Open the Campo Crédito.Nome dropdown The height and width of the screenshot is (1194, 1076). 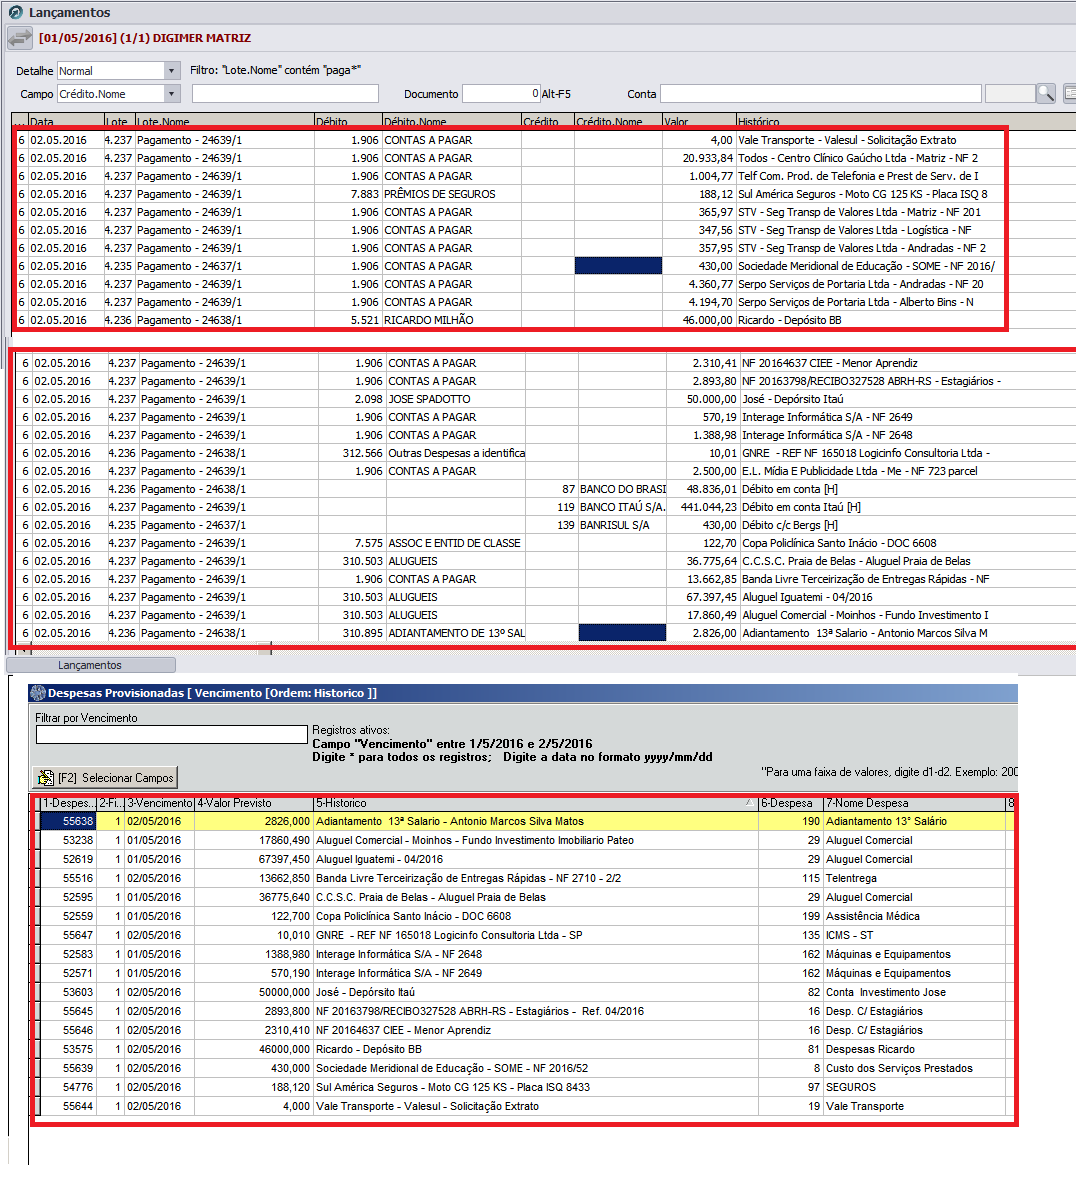pos(172,94)
